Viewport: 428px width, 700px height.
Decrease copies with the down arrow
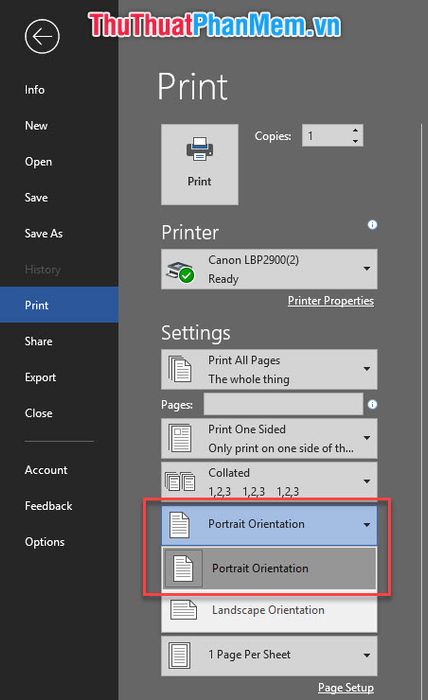pyautogui.click(x=355, y=141)
